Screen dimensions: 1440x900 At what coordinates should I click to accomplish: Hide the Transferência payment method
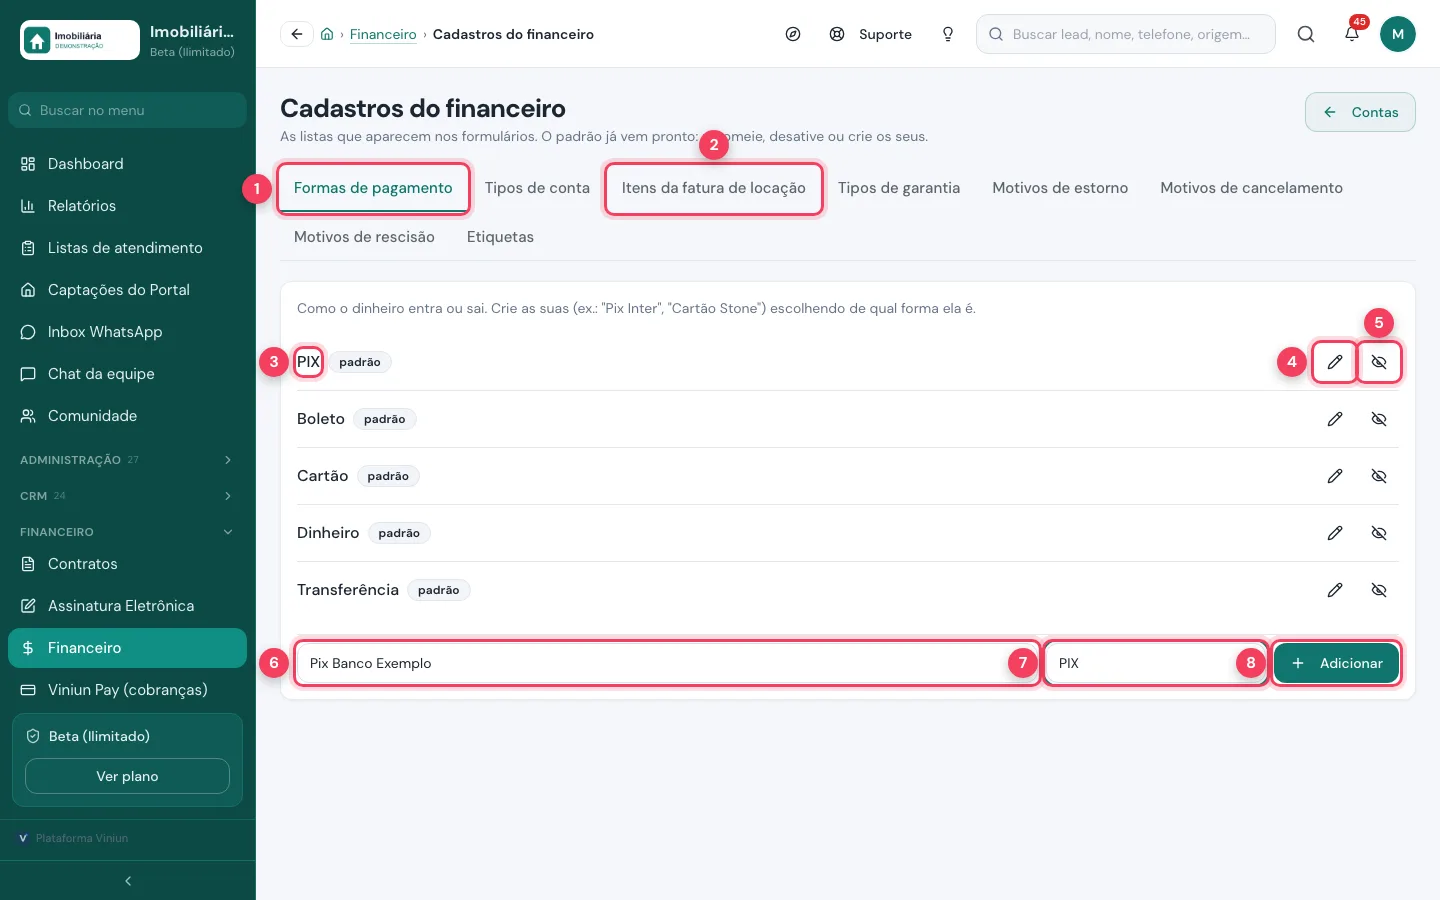click(x=1379, y=590)
